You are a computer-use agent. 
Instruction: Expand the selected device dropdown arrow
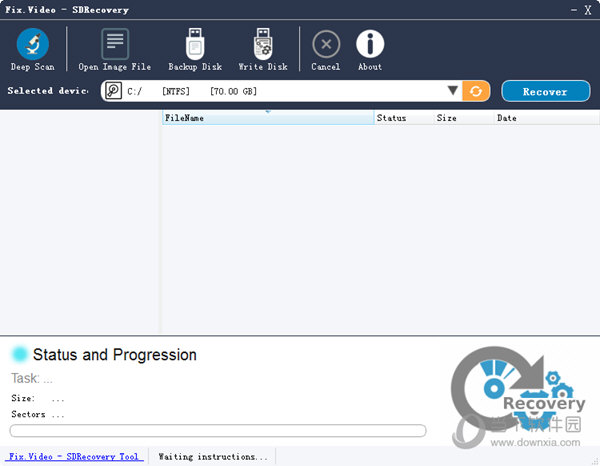(x=453, y=91)
